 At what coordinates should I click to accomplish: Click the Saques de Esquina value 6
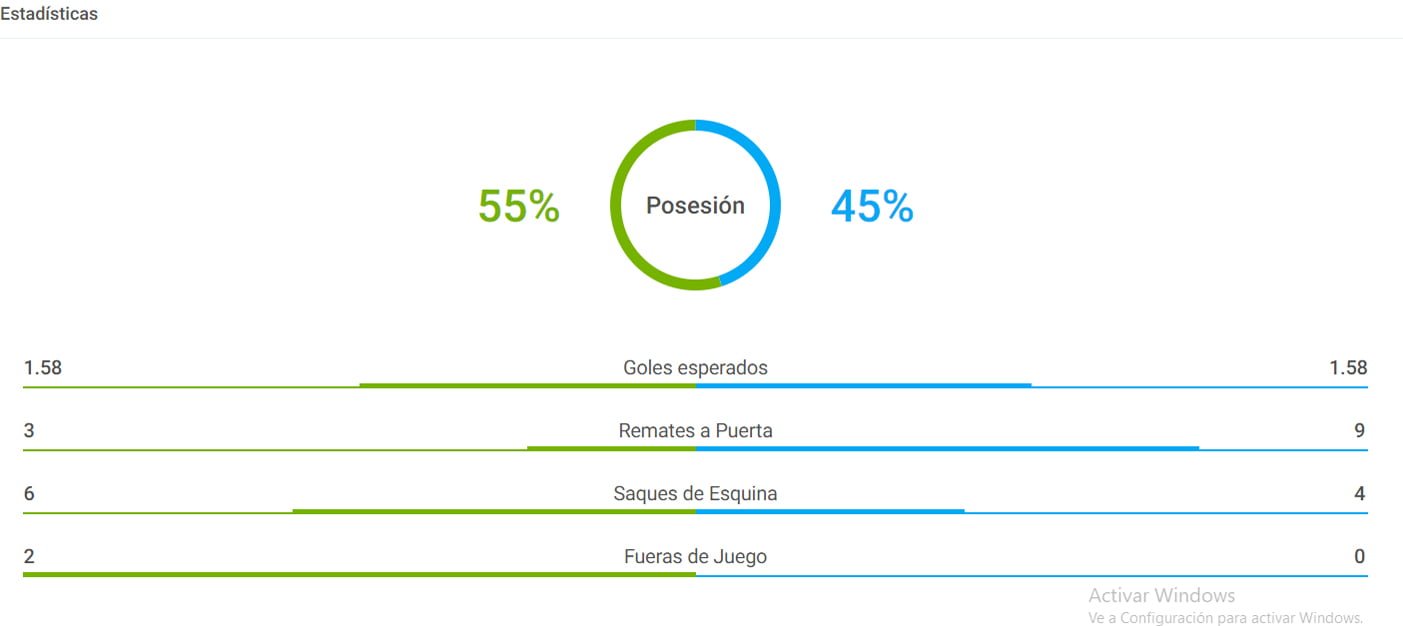(x=29, y=494)
